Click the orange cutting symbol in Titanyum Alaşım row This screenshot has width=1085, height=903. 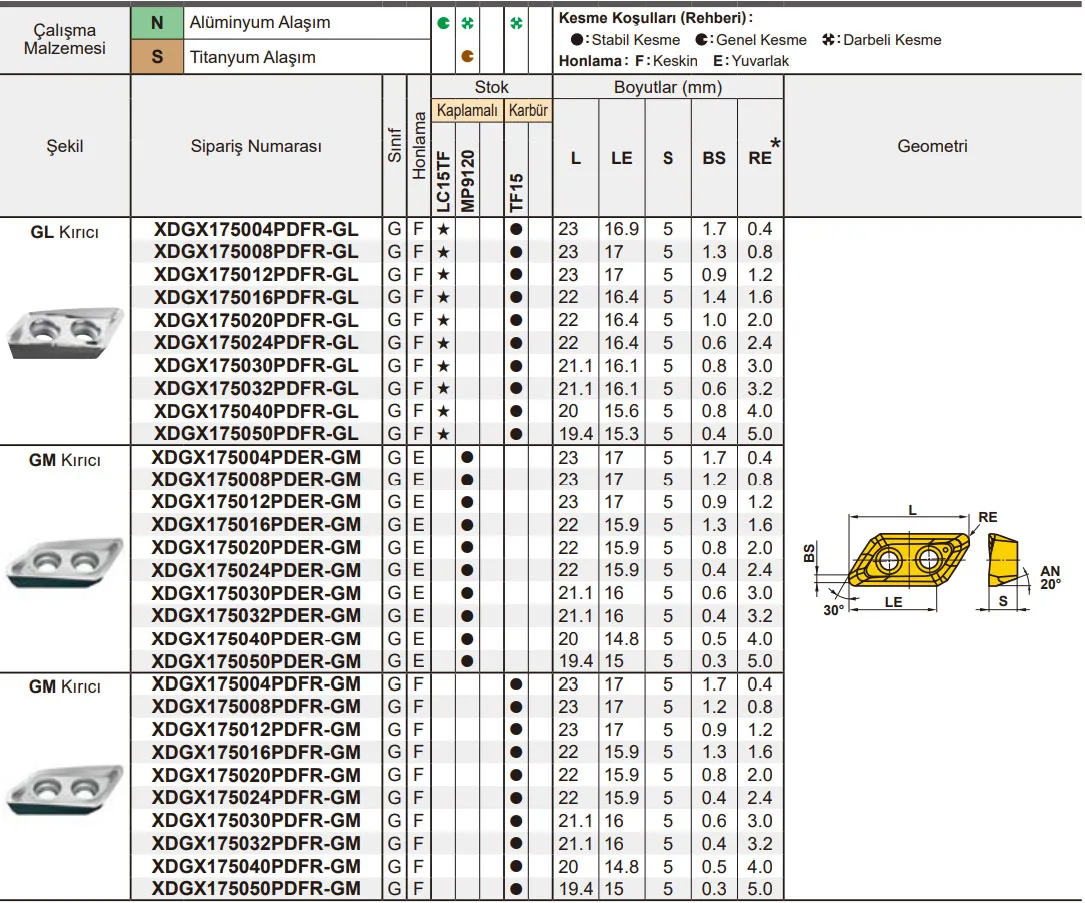[x=467, y=57]
